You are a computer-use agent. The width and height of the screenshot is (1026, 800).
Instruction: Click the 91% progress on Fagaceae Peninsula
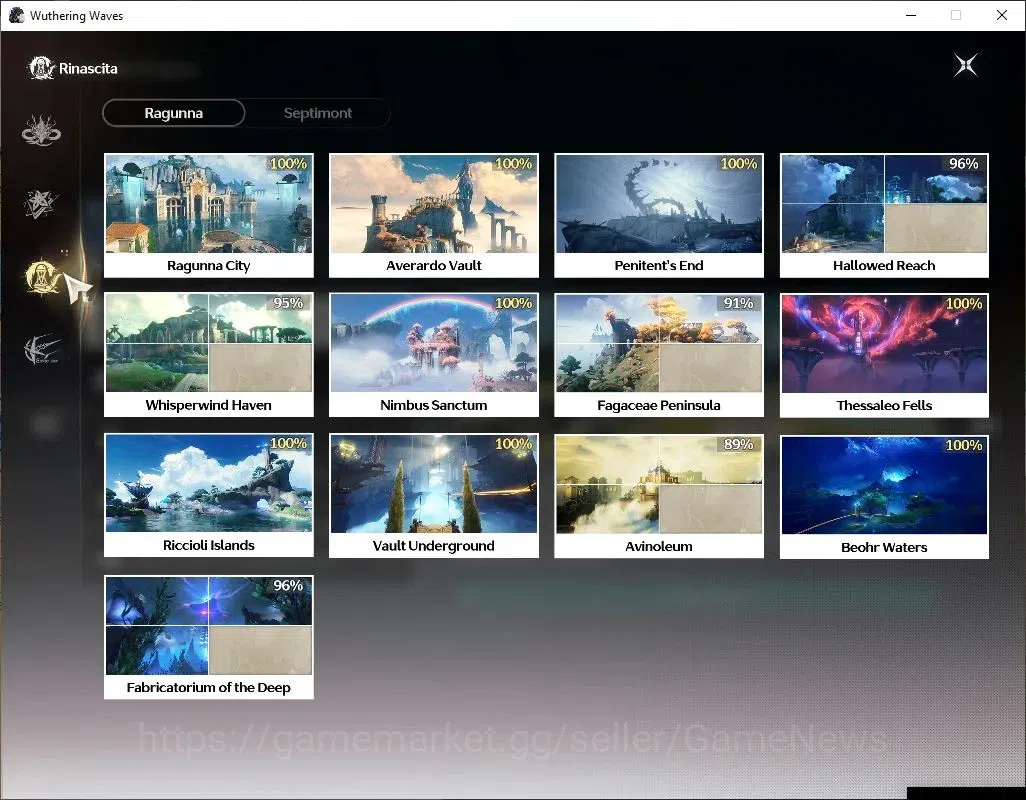[738, 303]
